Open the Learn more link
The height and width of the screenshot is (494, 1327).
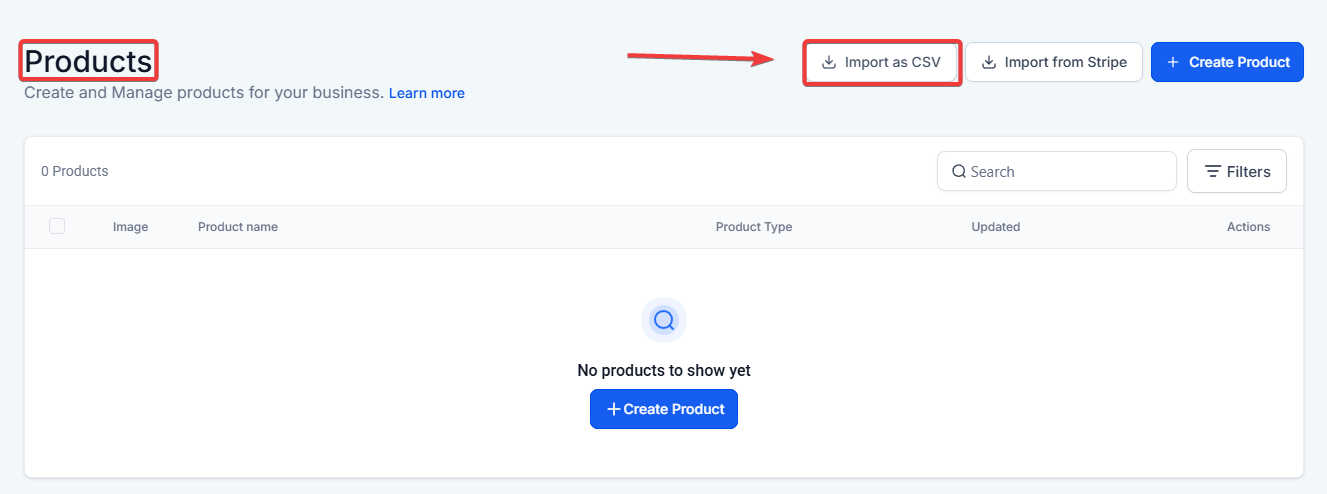coord(427,93)
